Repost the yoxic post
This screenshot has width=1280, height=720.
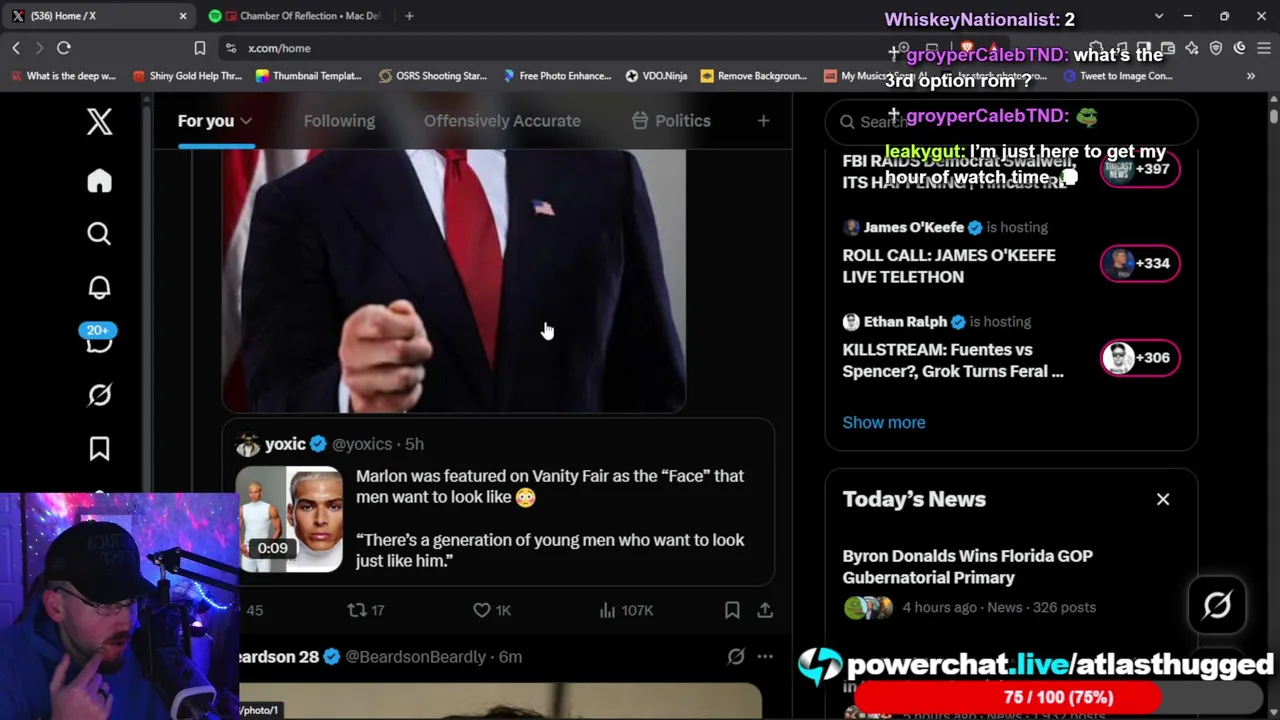coord(365,610)
